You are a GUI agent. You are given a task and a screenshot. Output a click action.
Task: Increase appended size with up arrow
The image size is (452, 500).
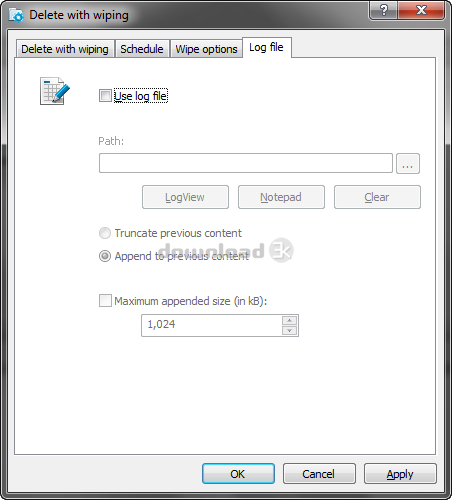289,320
